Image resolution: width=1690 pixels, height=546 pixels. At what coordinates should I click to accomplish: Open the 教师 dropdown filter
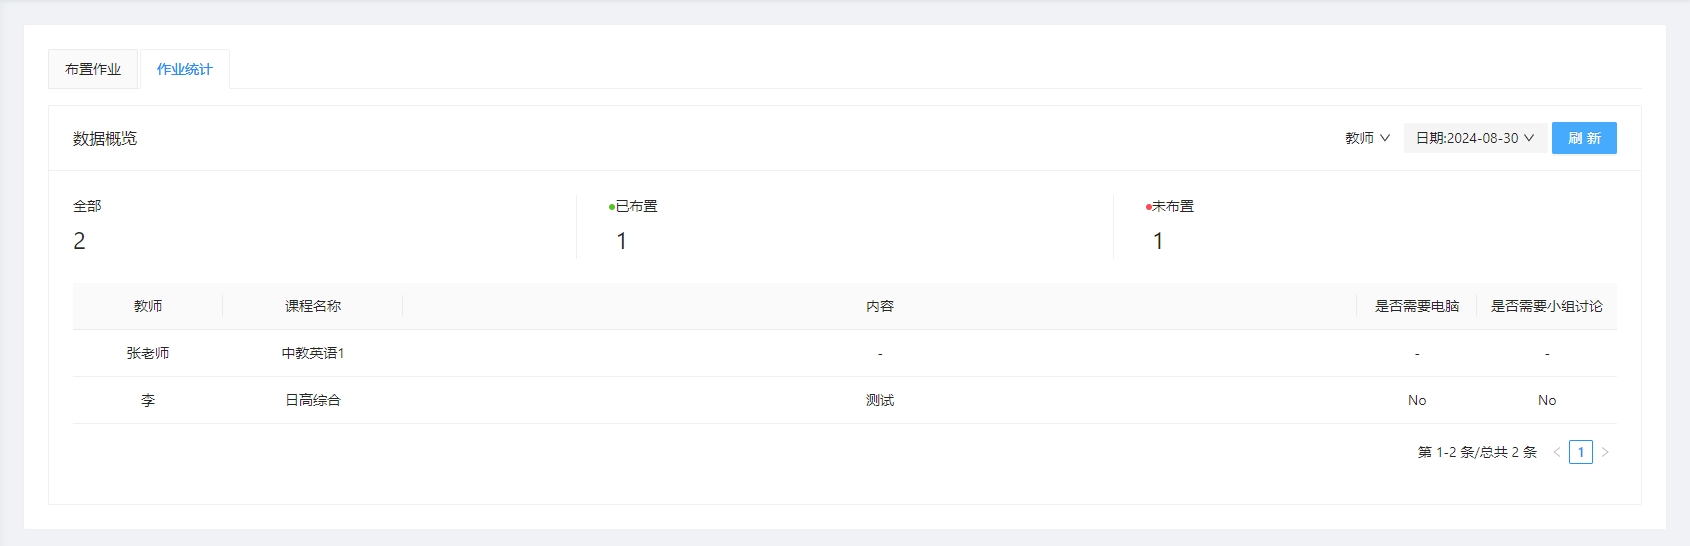point(1367,138)
